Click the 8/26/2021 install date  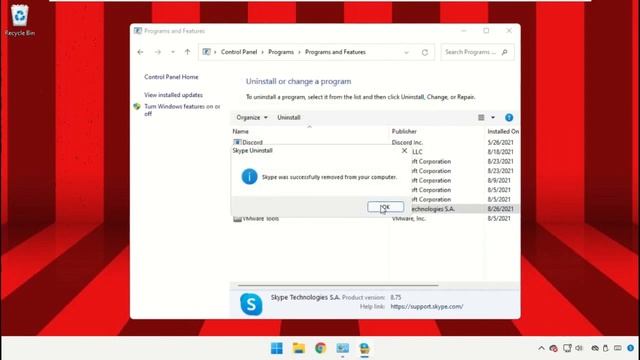point(500,209)
